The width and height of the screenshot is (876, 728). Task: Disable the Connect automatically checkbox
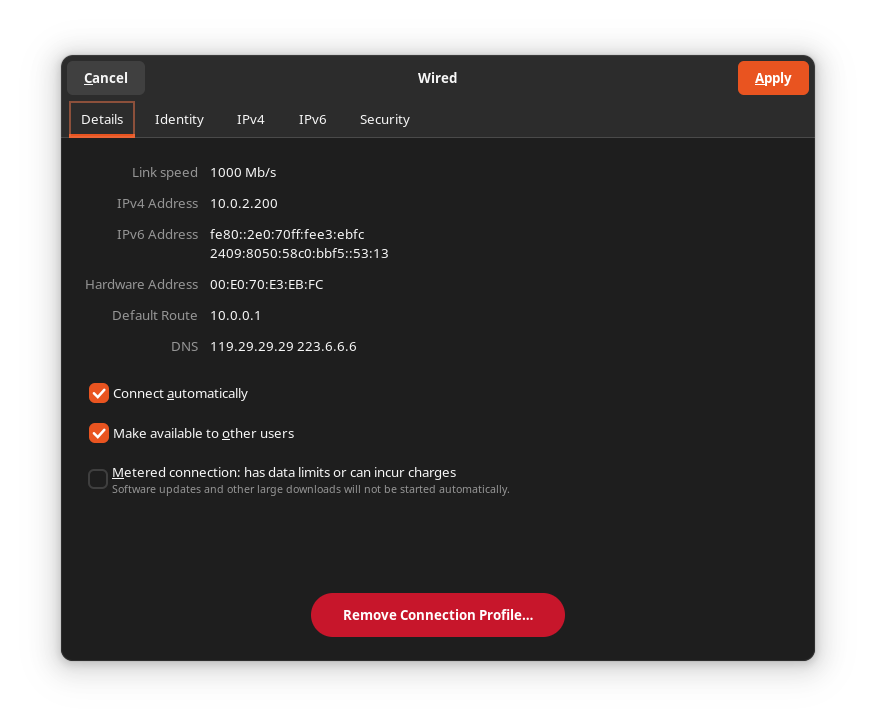99,393
